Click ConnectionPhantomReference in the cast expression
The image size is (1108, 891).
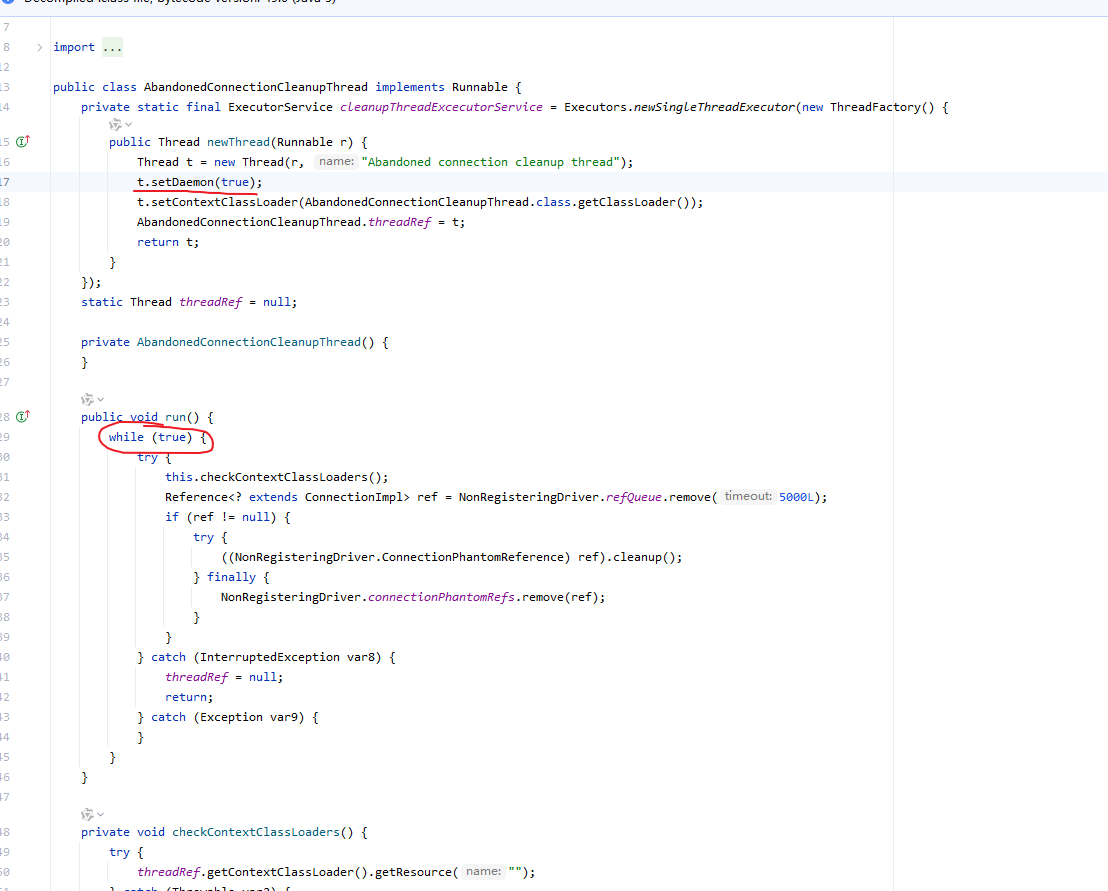click(x=475, y=557)
